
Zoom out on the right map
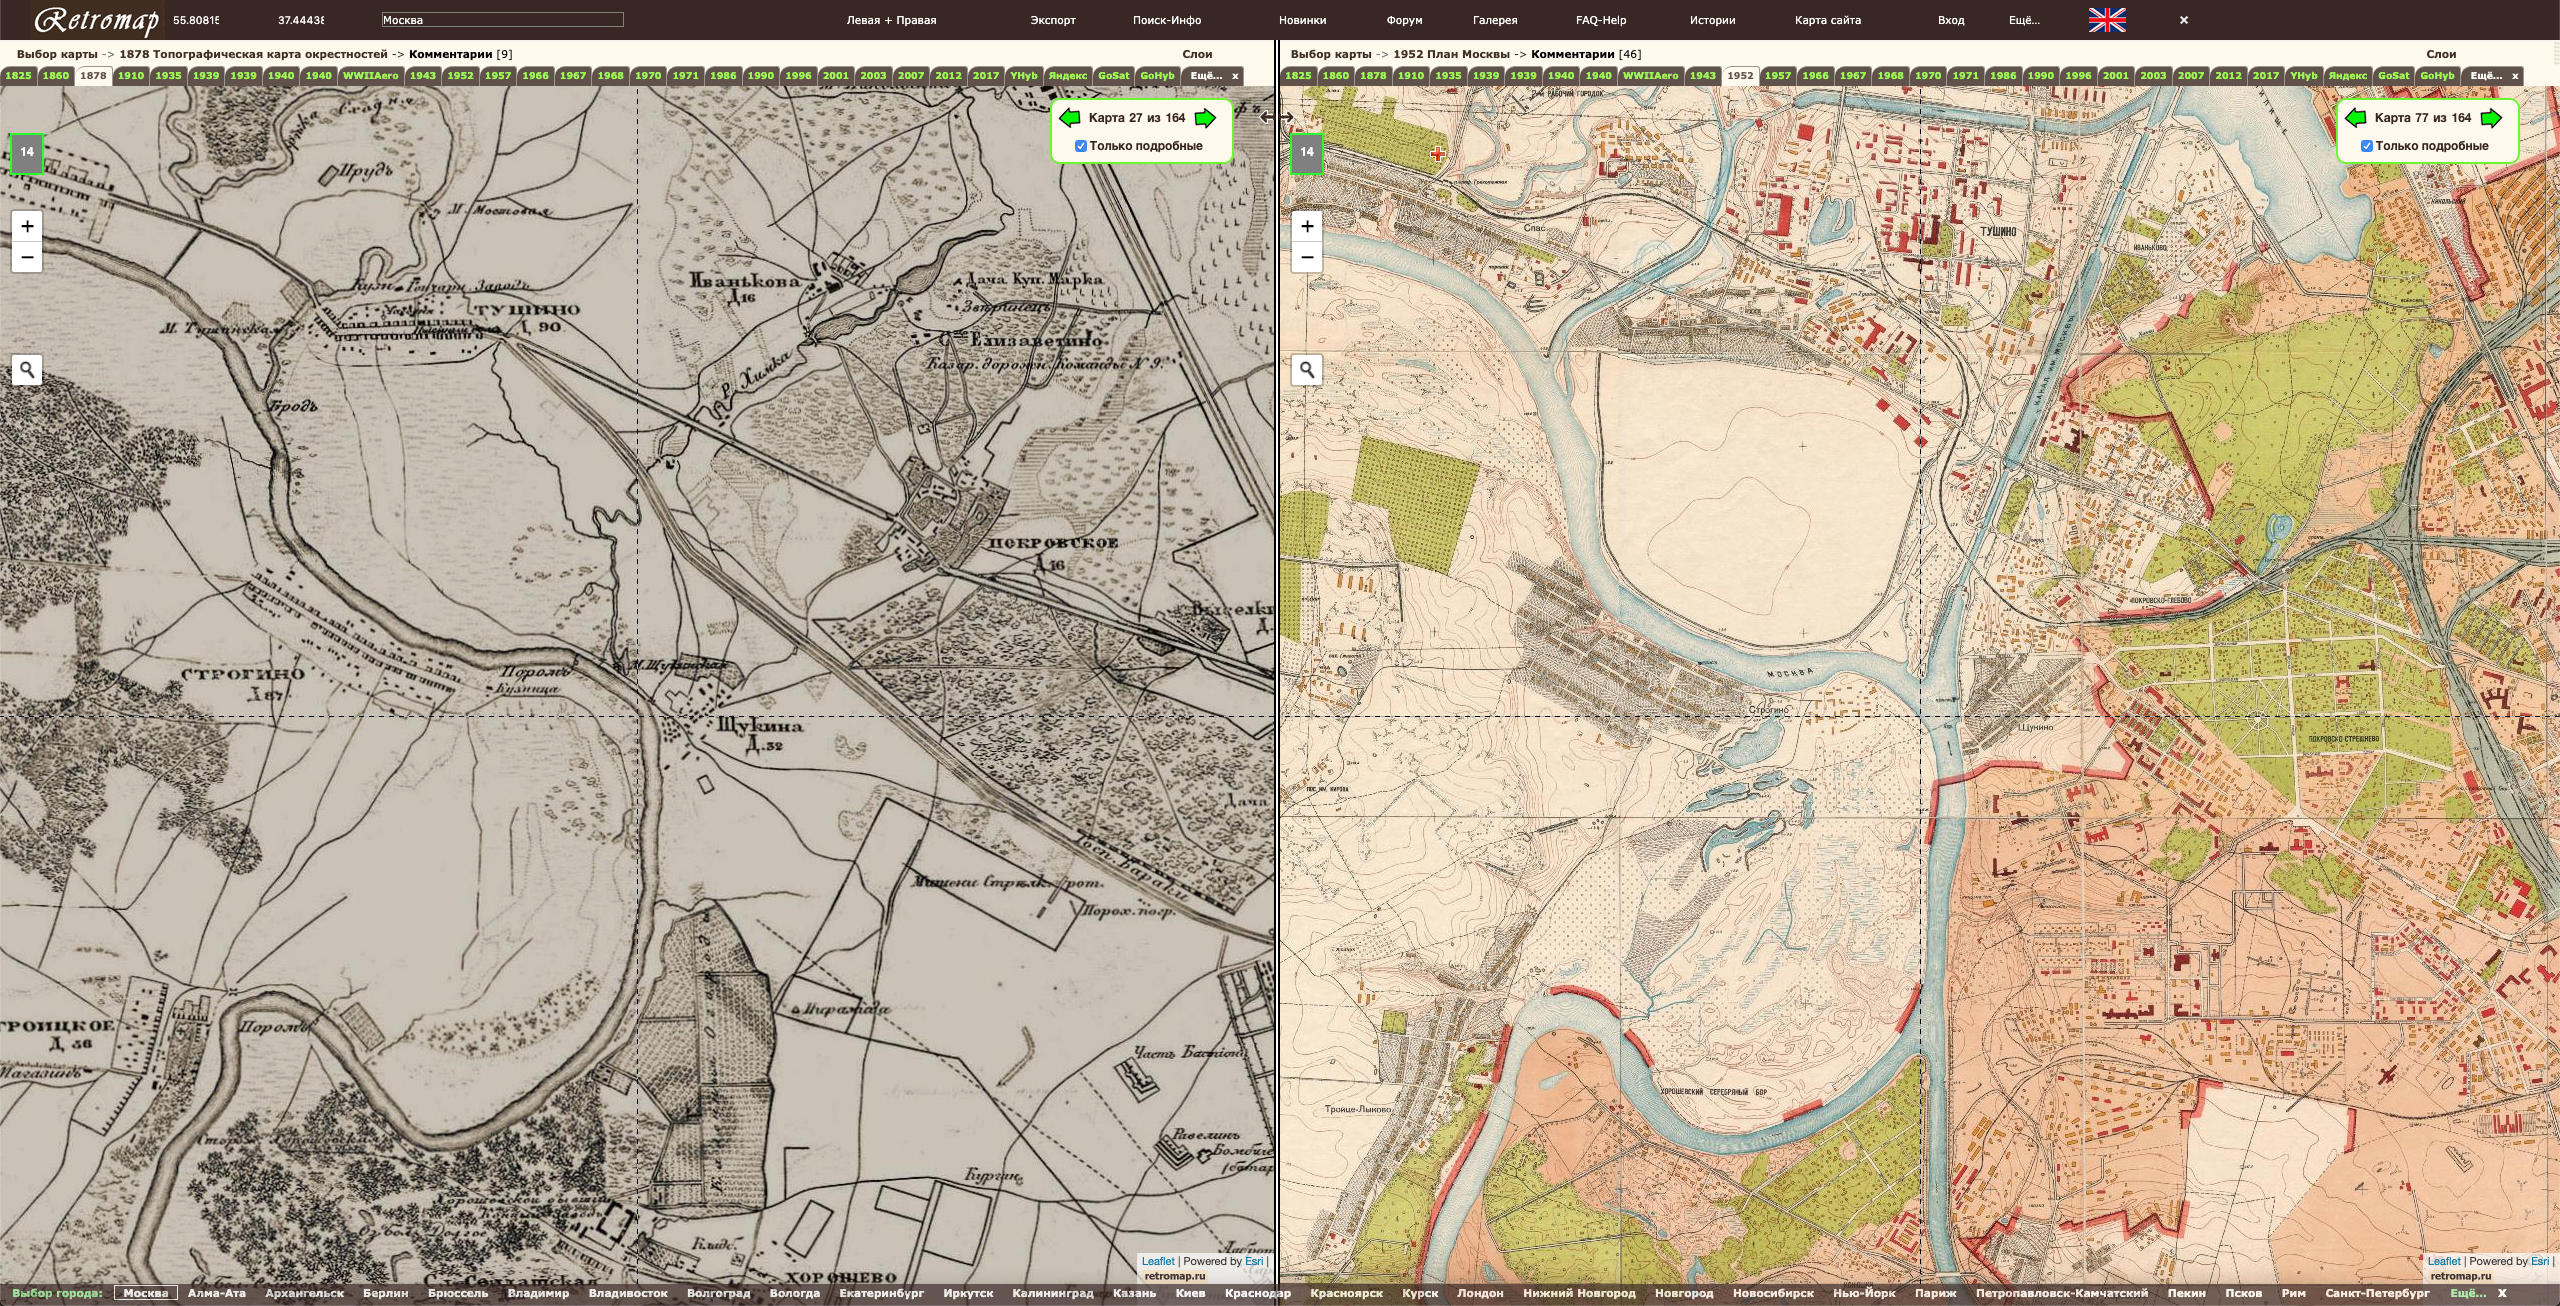tap(1307, 257)
